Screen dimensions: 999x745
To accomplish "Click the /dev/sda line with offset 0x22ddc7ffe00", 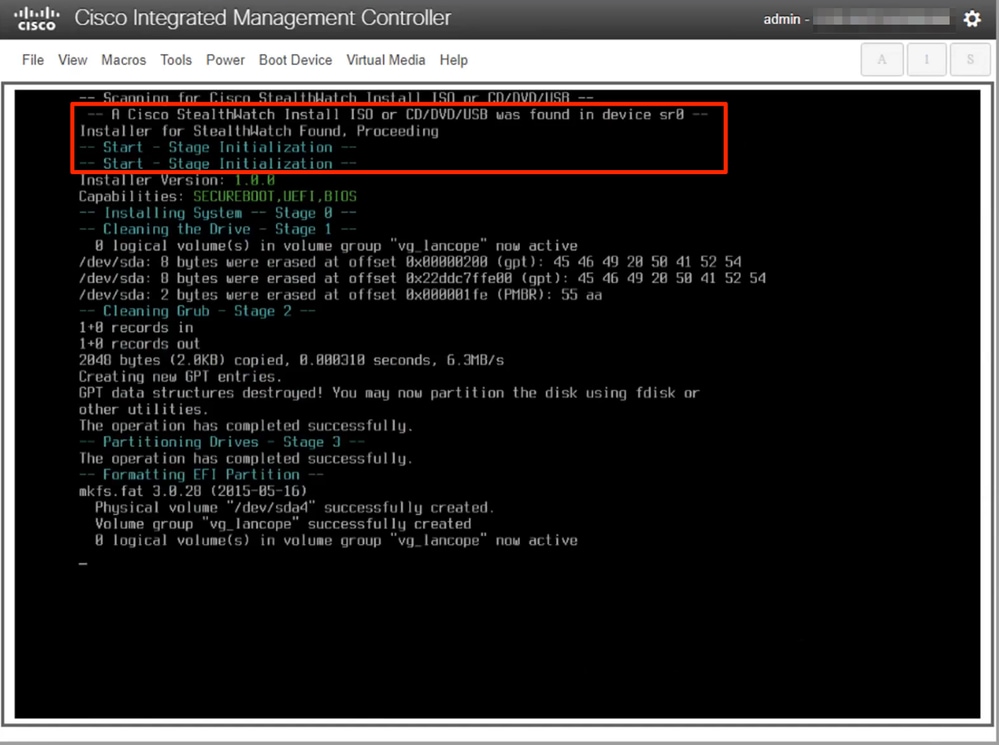I will click(x=422, y=278).
